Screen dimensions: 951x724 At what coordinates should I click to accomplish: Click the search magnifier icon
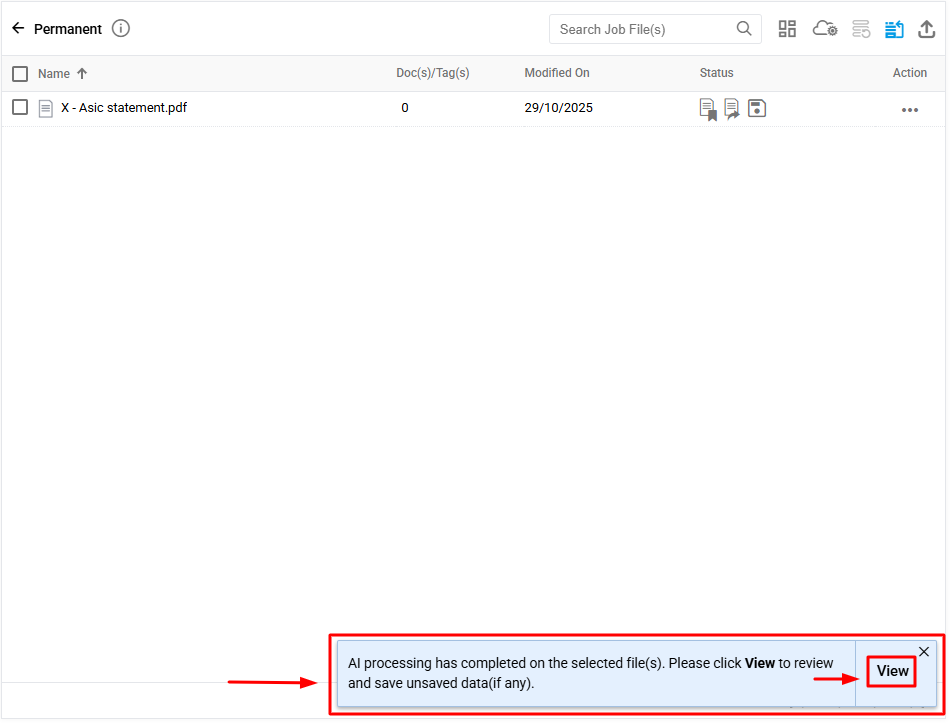744,29
